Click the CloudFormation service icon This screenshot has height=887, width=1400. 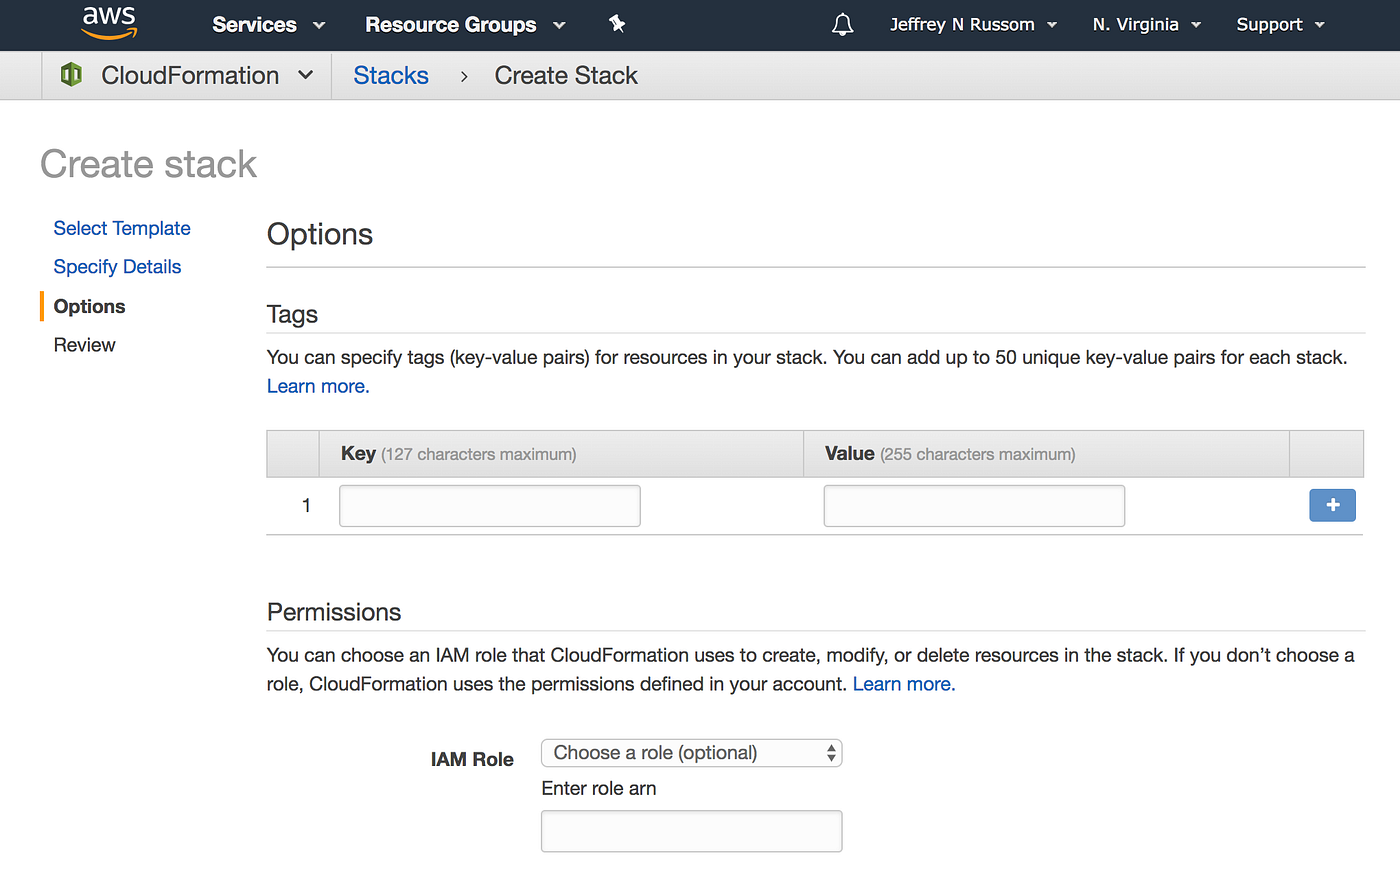click(x=71, y=75)
